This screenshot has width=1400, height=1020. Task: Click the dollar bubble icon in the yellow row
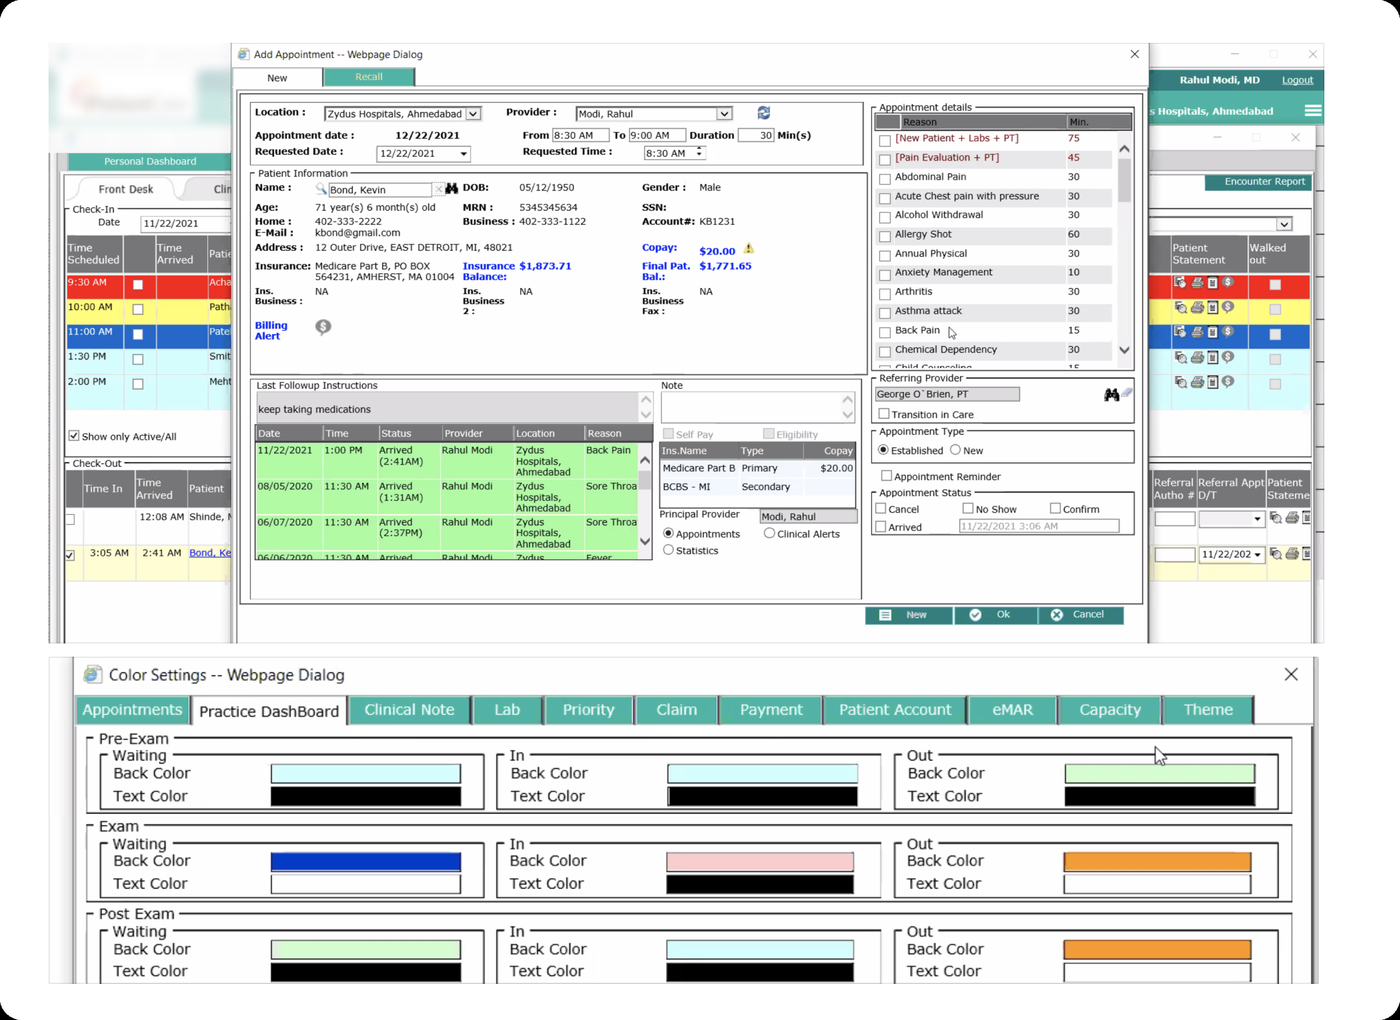1228,307
